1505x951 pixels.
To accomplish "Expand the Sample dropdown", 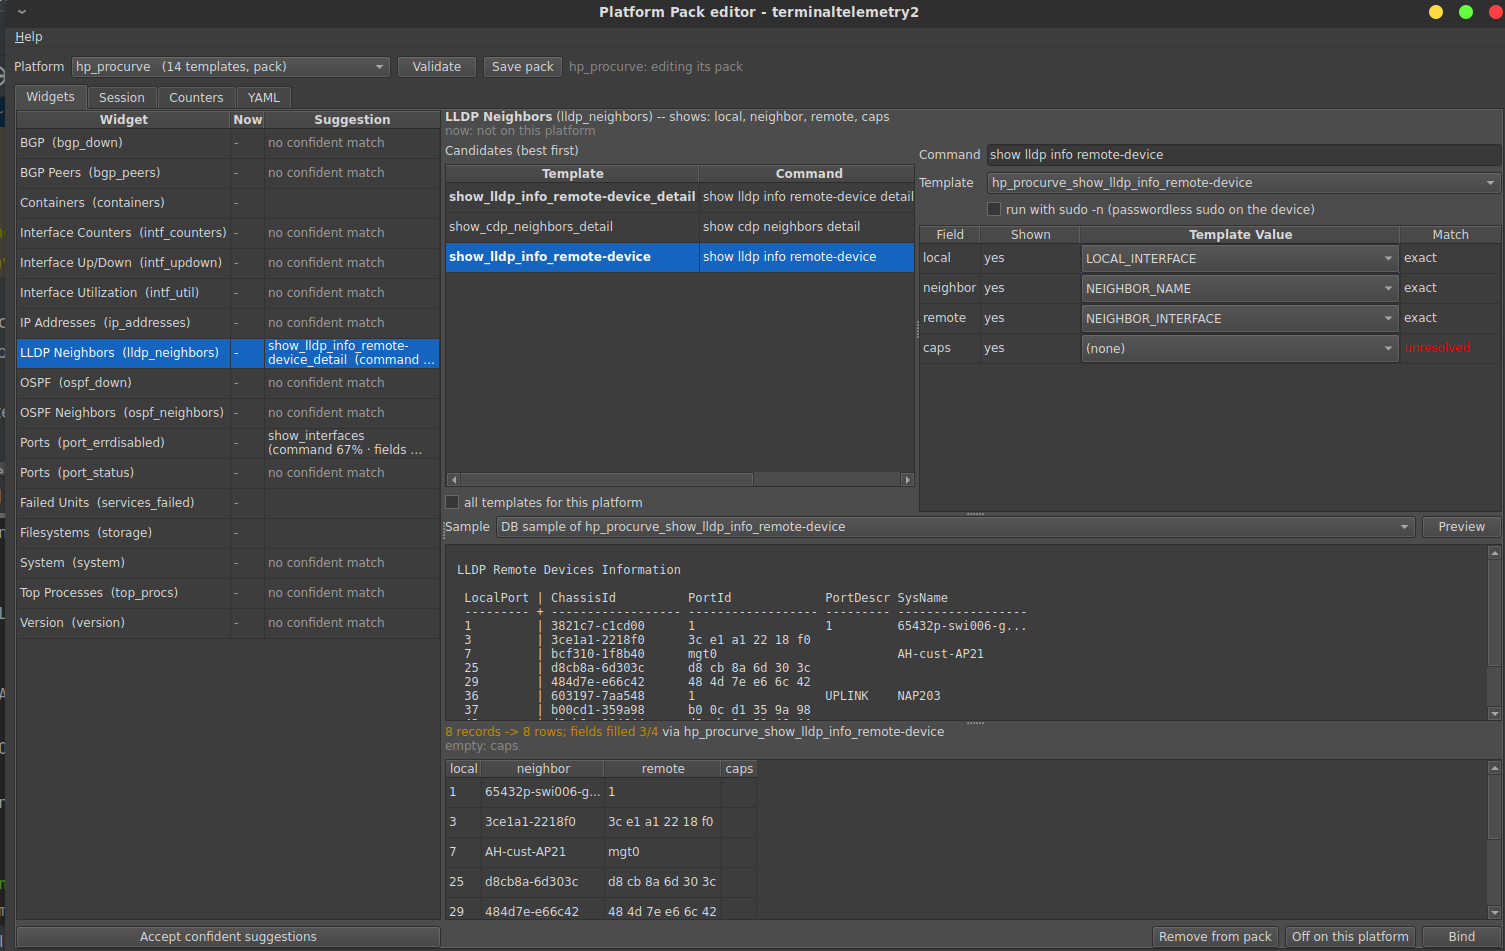I will pyautogui.click(x=956, y=527).
